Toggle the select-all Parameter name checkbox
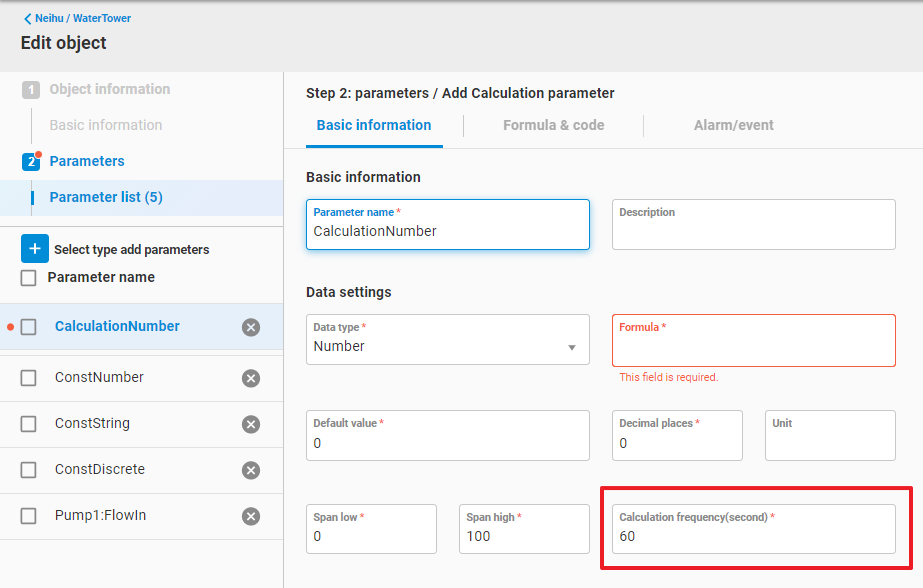 click(29, 278)
